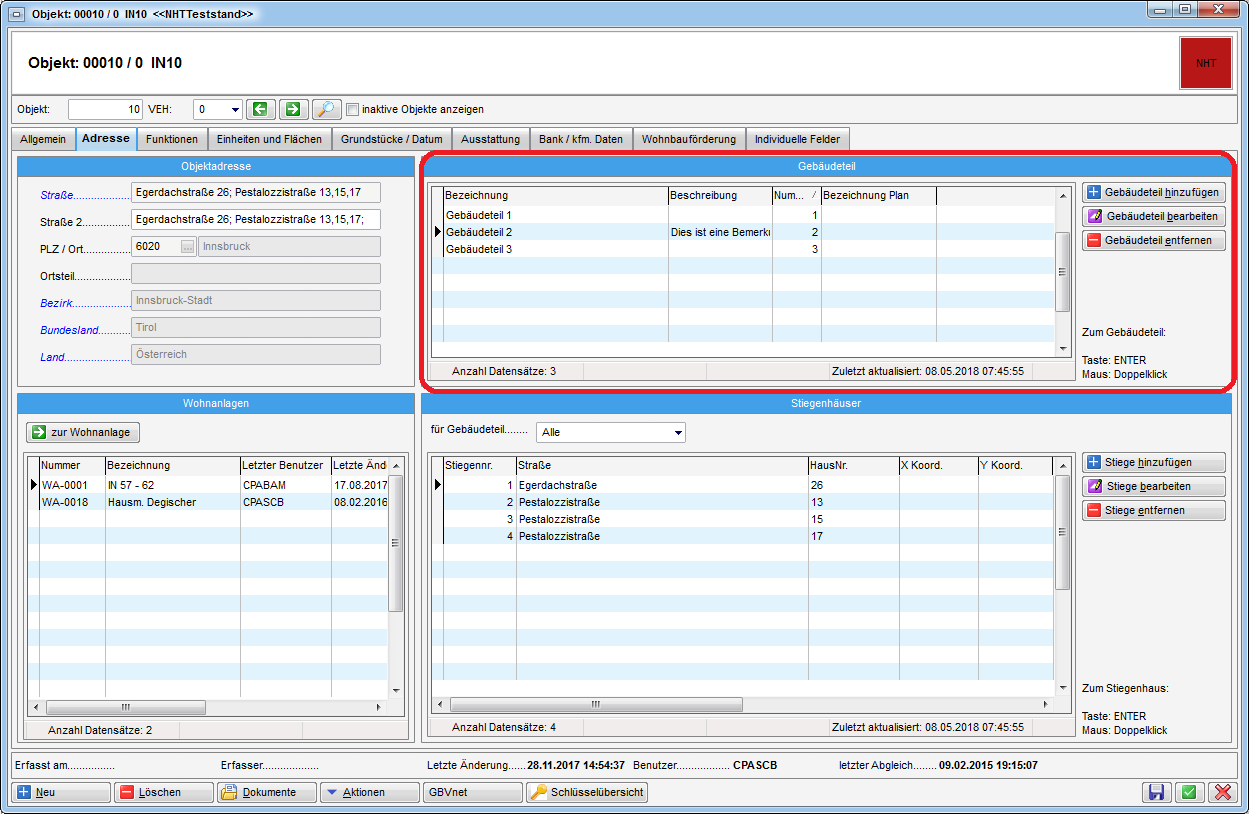Select the Gebäudeteil 3 row
Image resolution: width=1249 pixels, height=814 pixels.
coord(479,249)
